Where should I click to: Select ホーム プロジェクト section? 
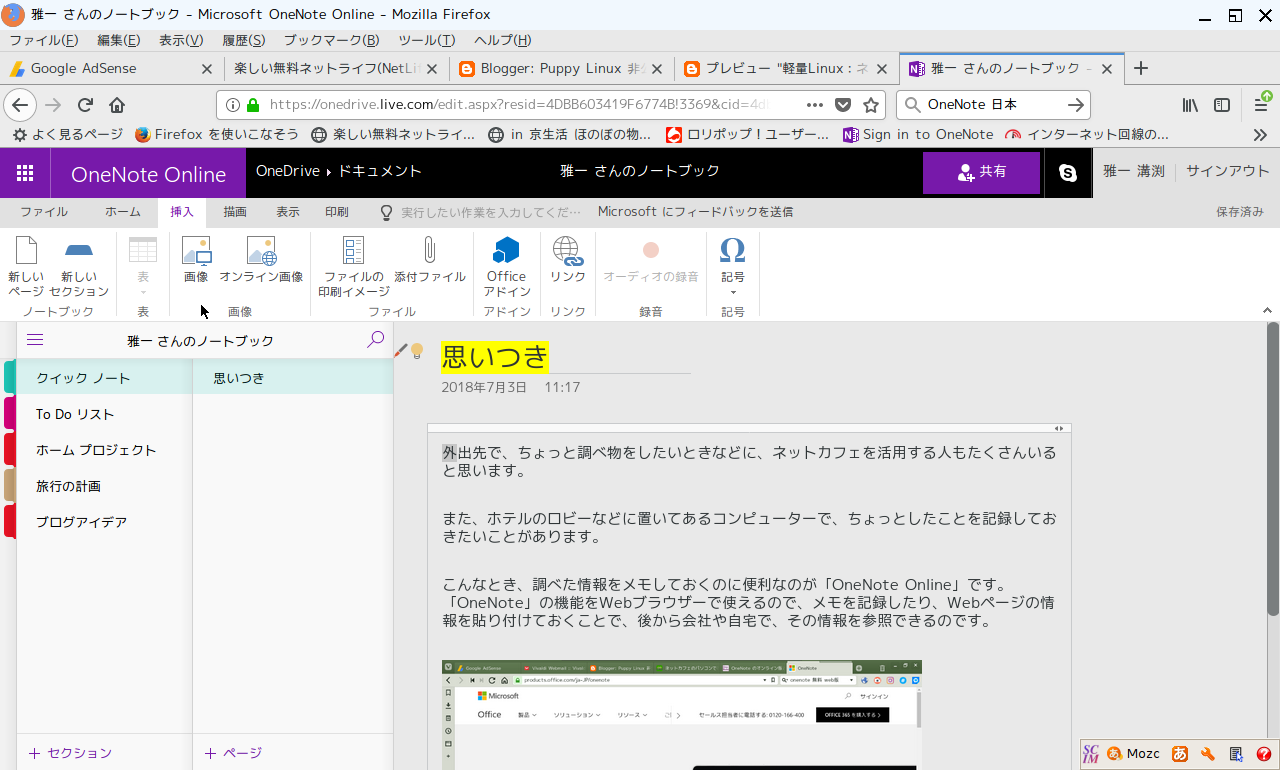104,450
